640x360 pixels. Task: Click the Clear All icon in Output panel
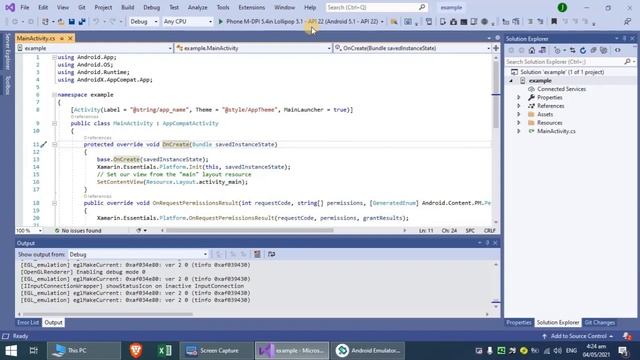257,254
